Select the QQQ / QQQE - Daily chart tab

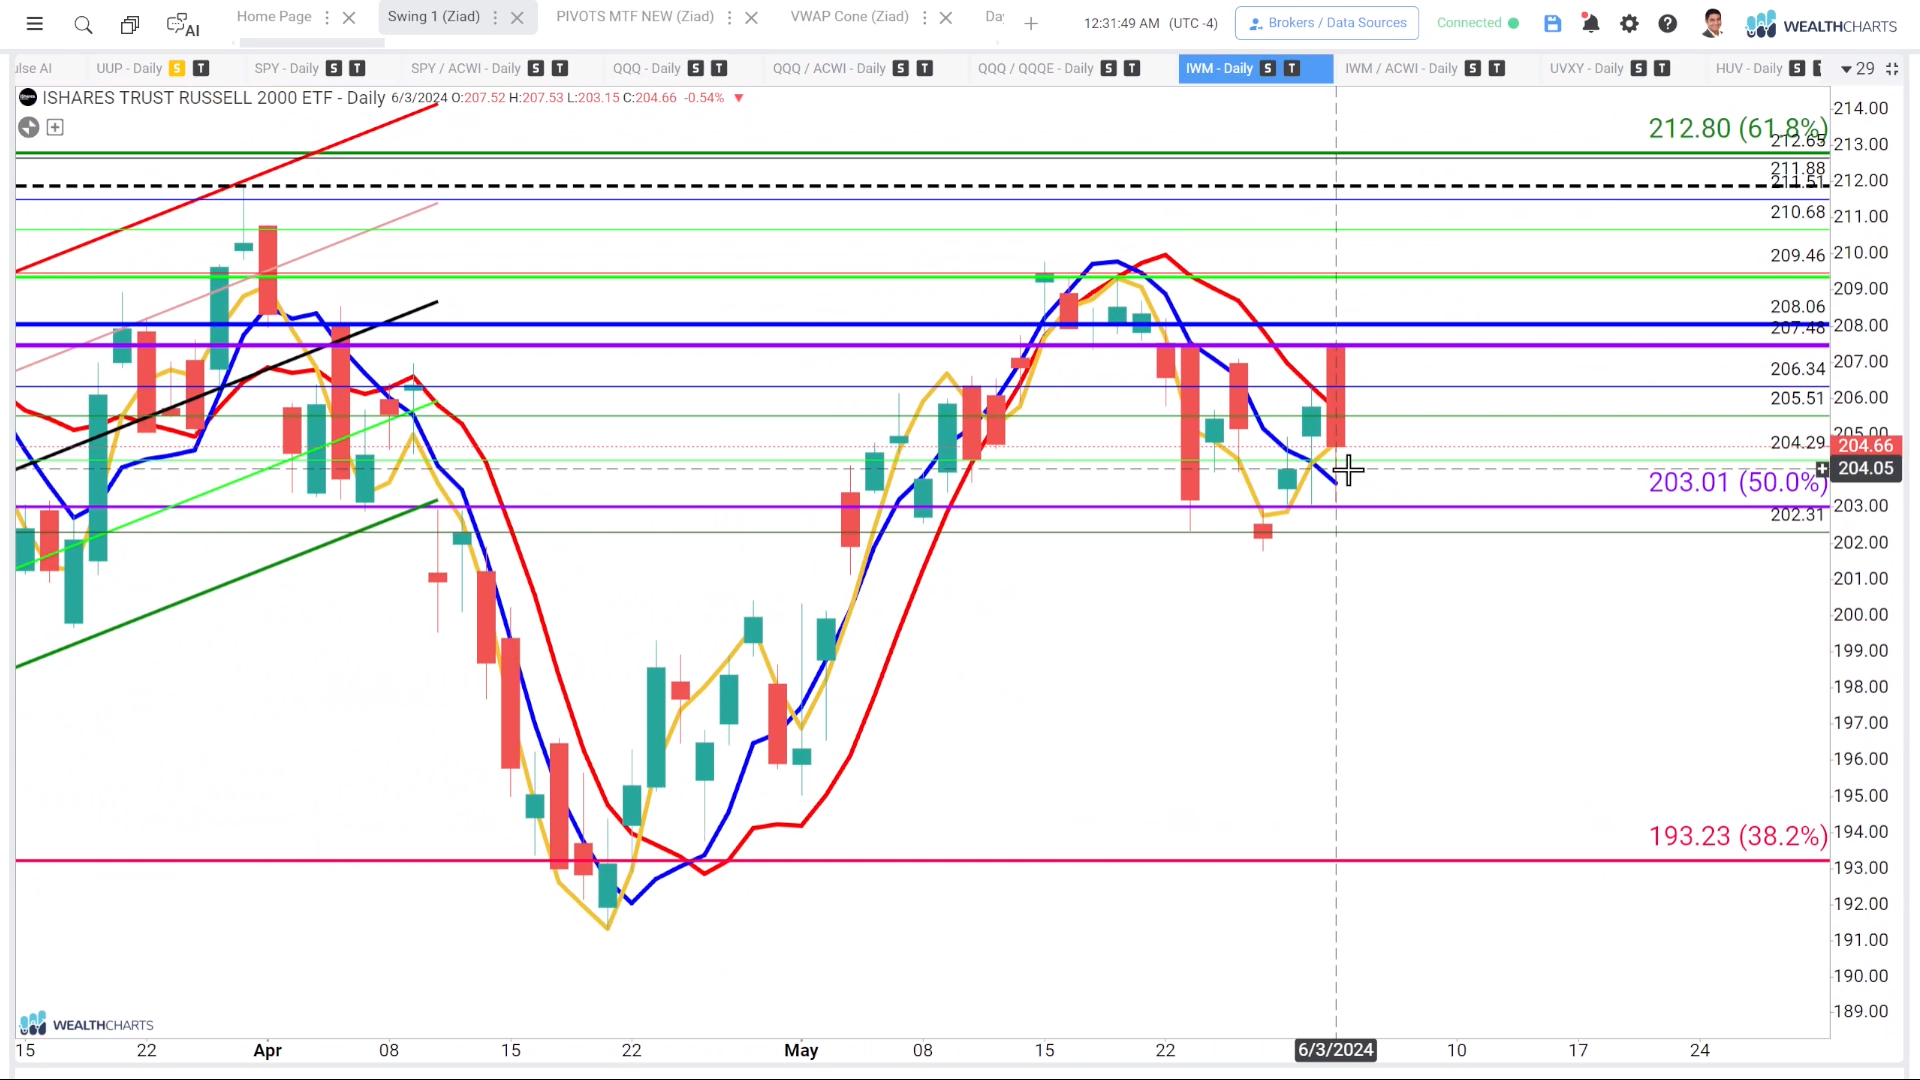click(x=1036, y=68)
